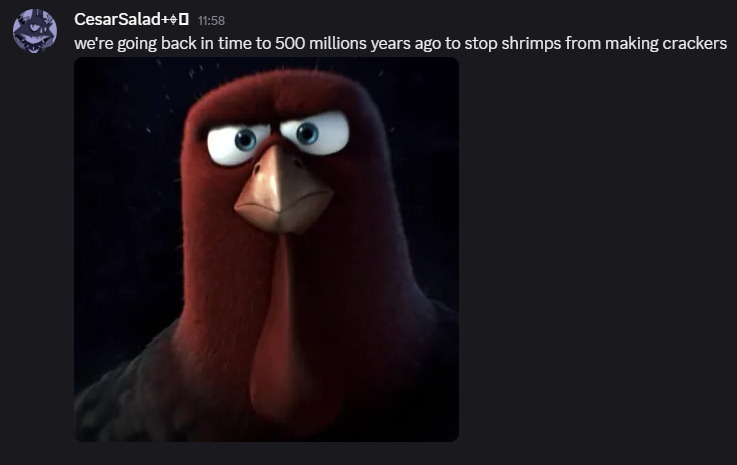The width and height of the screenshot is (737, 465).
Task: Click the diamond symbol in the username
Action: tap(173, 20)
